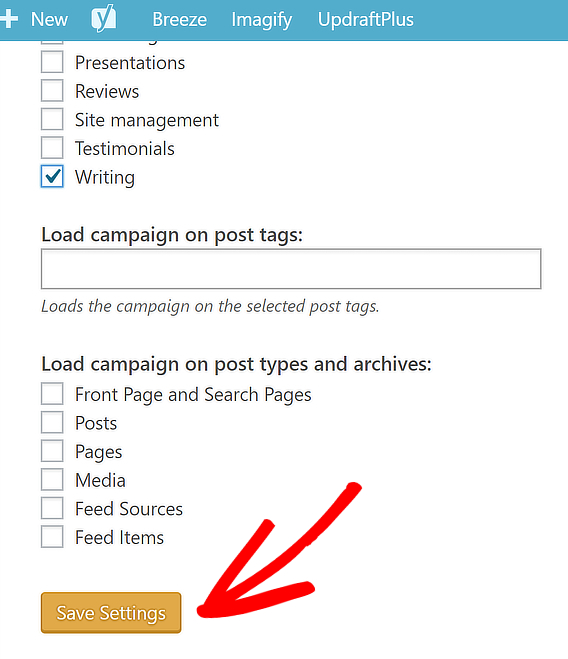Check the Presentations category checkbox

pyautogui.click(x=52, y=62)
